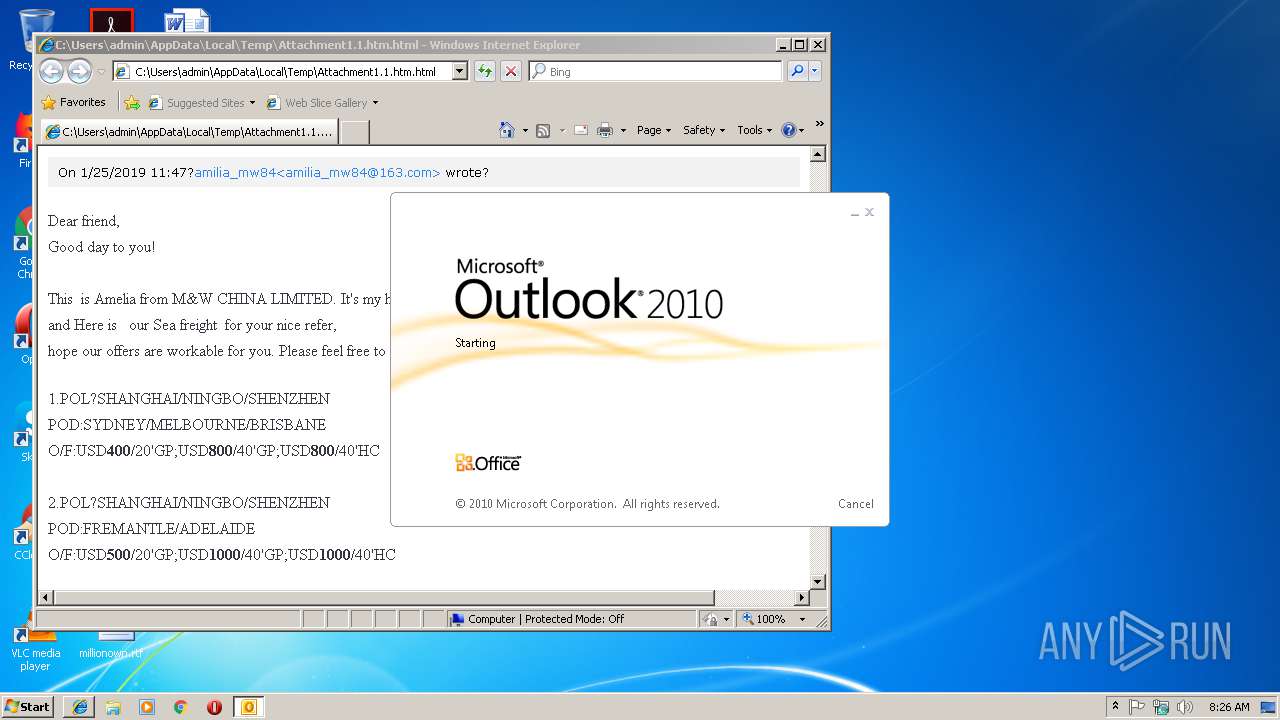Click the security lock icon in the status bar
1280x720 pixels.
711,619
